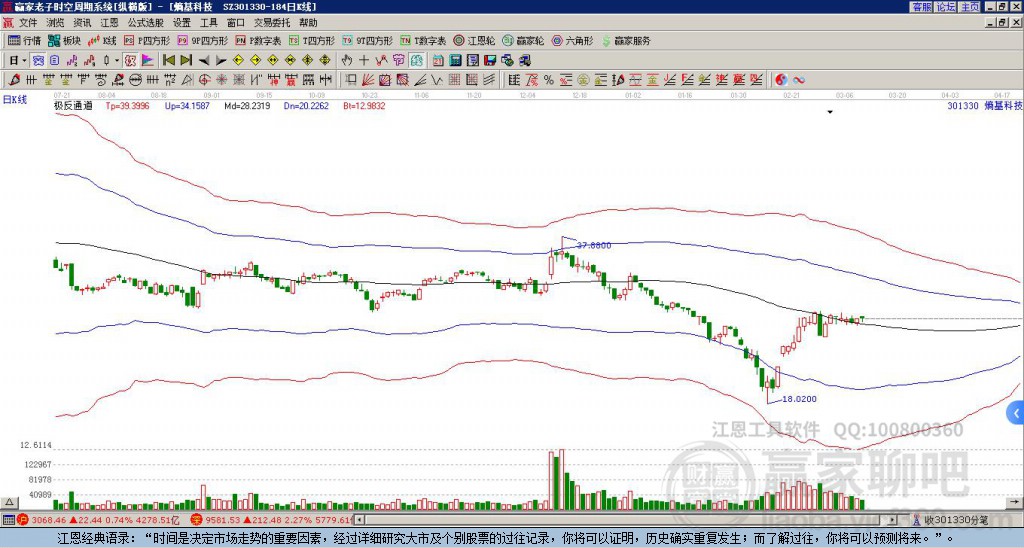
Task: Jump to last bar arrow icon
Action: click(x=186, y=61)
